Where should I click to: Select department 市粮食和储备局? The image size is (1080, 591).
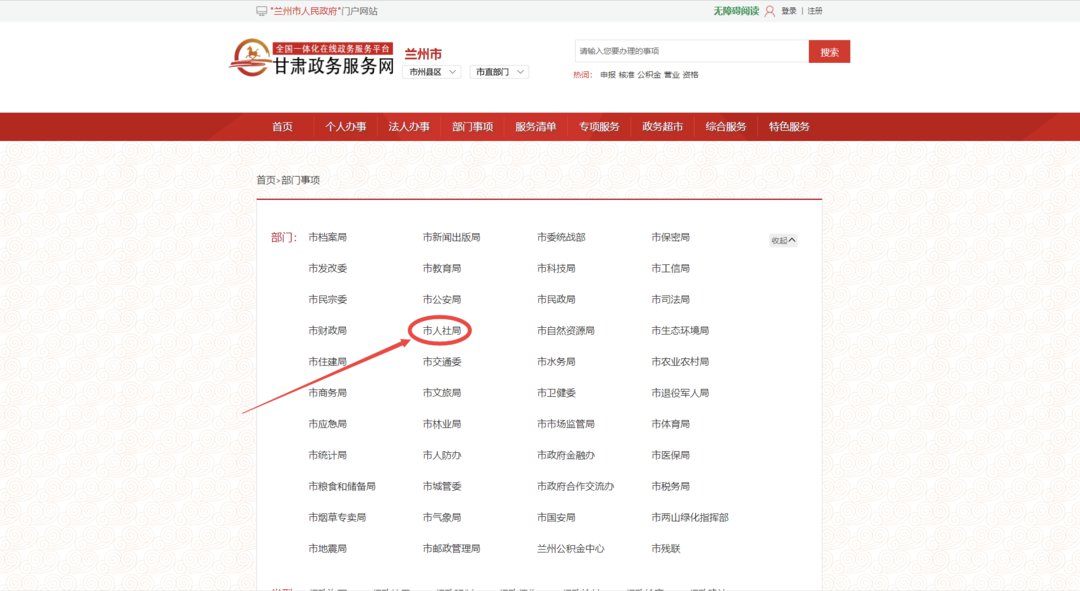pos(342,486)
